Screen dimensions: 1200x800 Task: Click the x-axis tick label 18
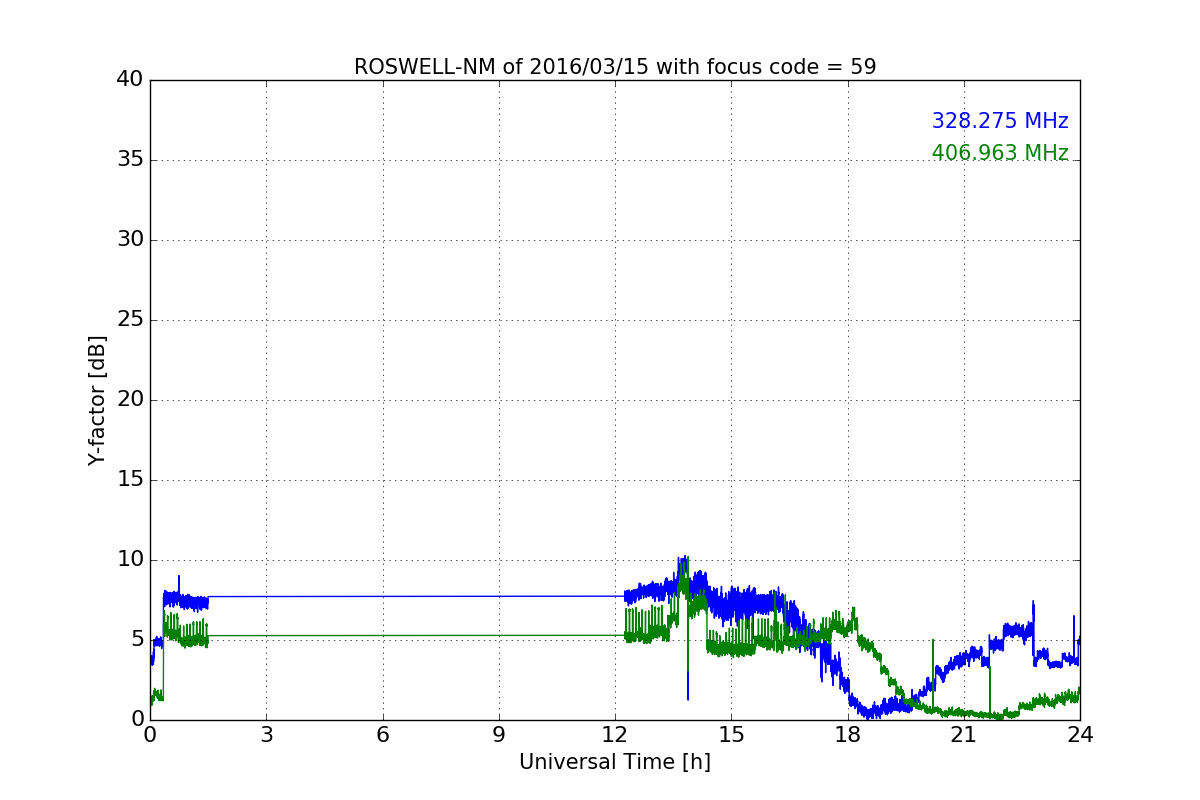[x=848, y=735]
